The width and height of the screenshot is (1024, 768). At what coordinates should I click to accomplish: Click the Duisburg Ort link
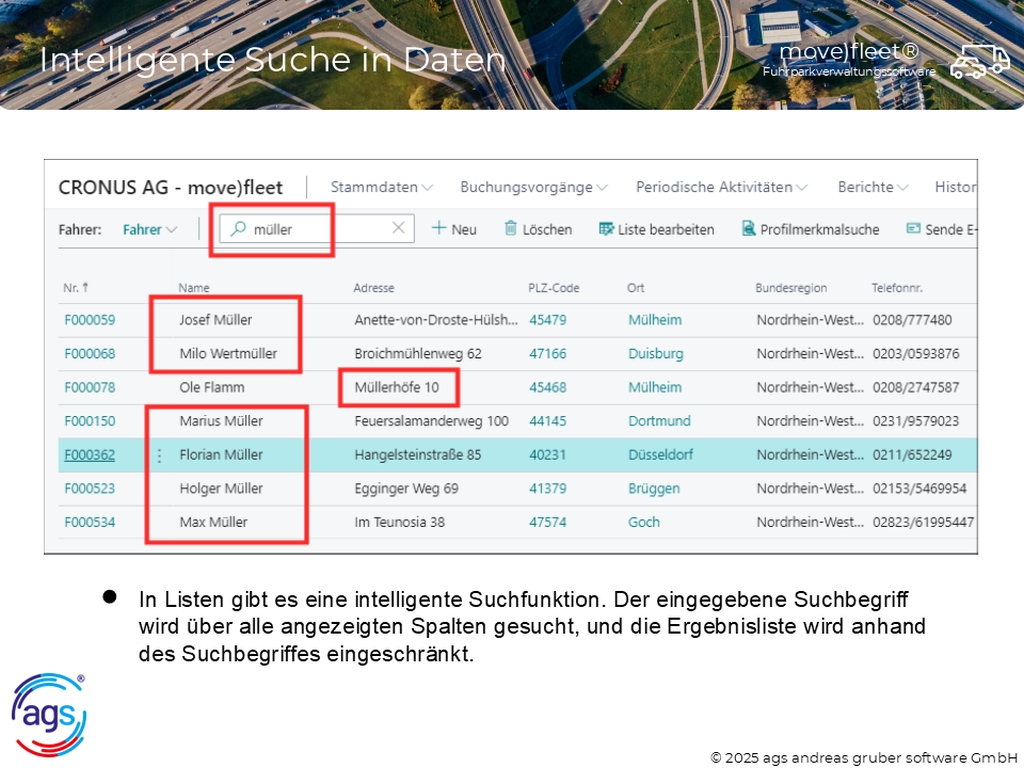click(x=656, y=354)
